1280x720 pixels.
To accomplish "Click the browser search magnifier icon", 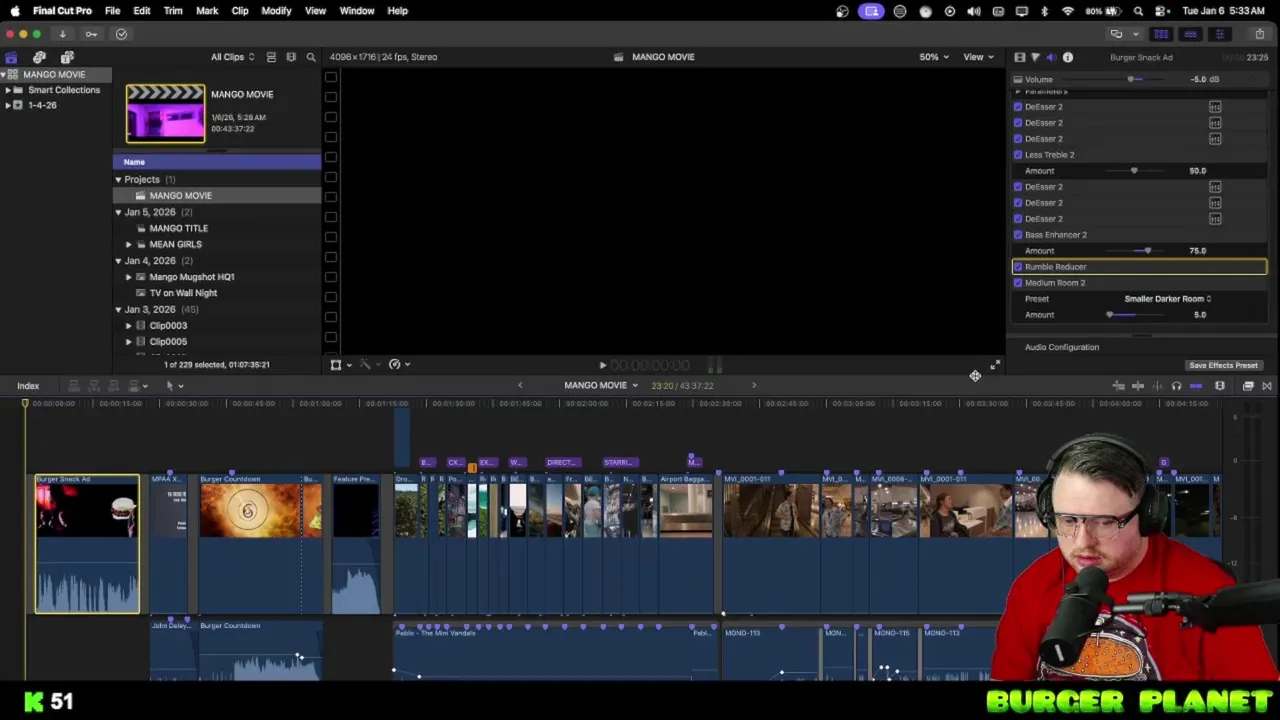I will [x=311, y=57].
